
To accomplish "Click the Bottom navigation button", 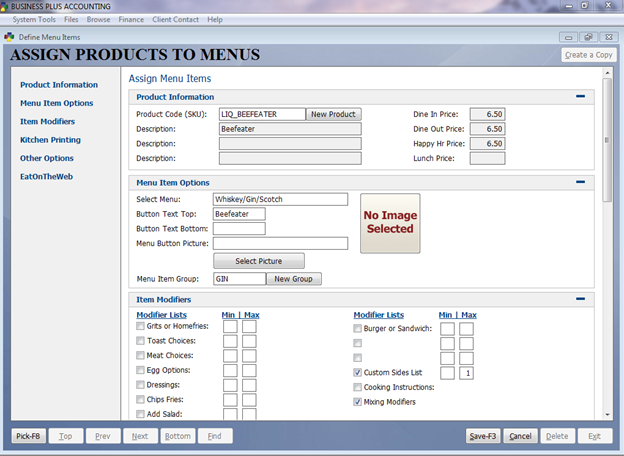I will pyautogui.click(x=177, y=436).
